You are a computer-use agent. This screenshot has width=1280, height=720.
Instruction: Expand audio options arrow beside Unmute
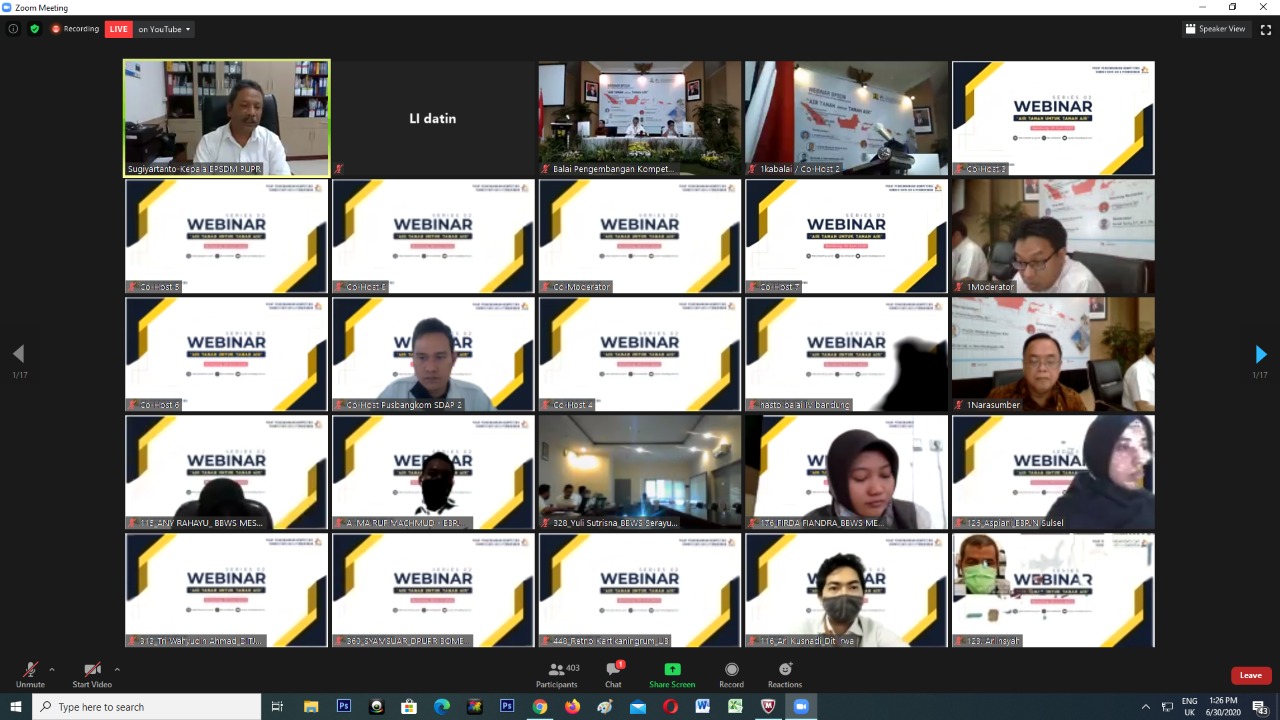(x=52, y=669)
